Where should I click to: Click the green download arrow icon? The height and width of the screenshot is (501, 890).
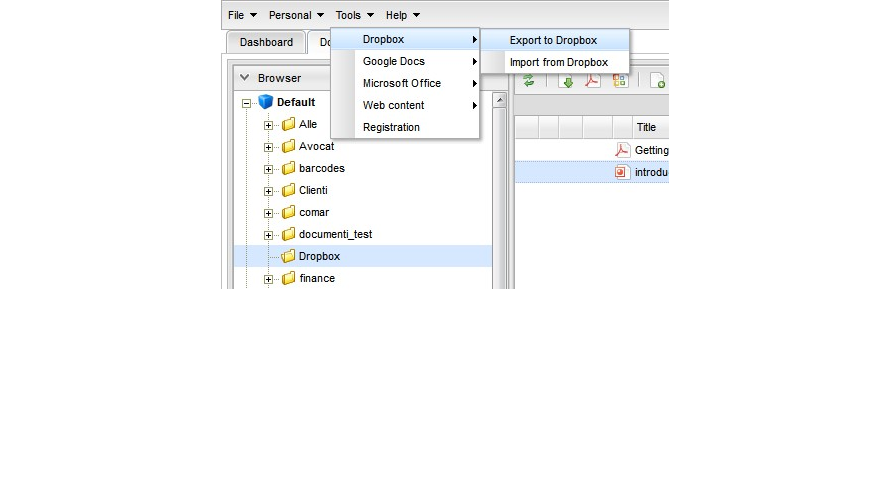[x=566, y=81]
